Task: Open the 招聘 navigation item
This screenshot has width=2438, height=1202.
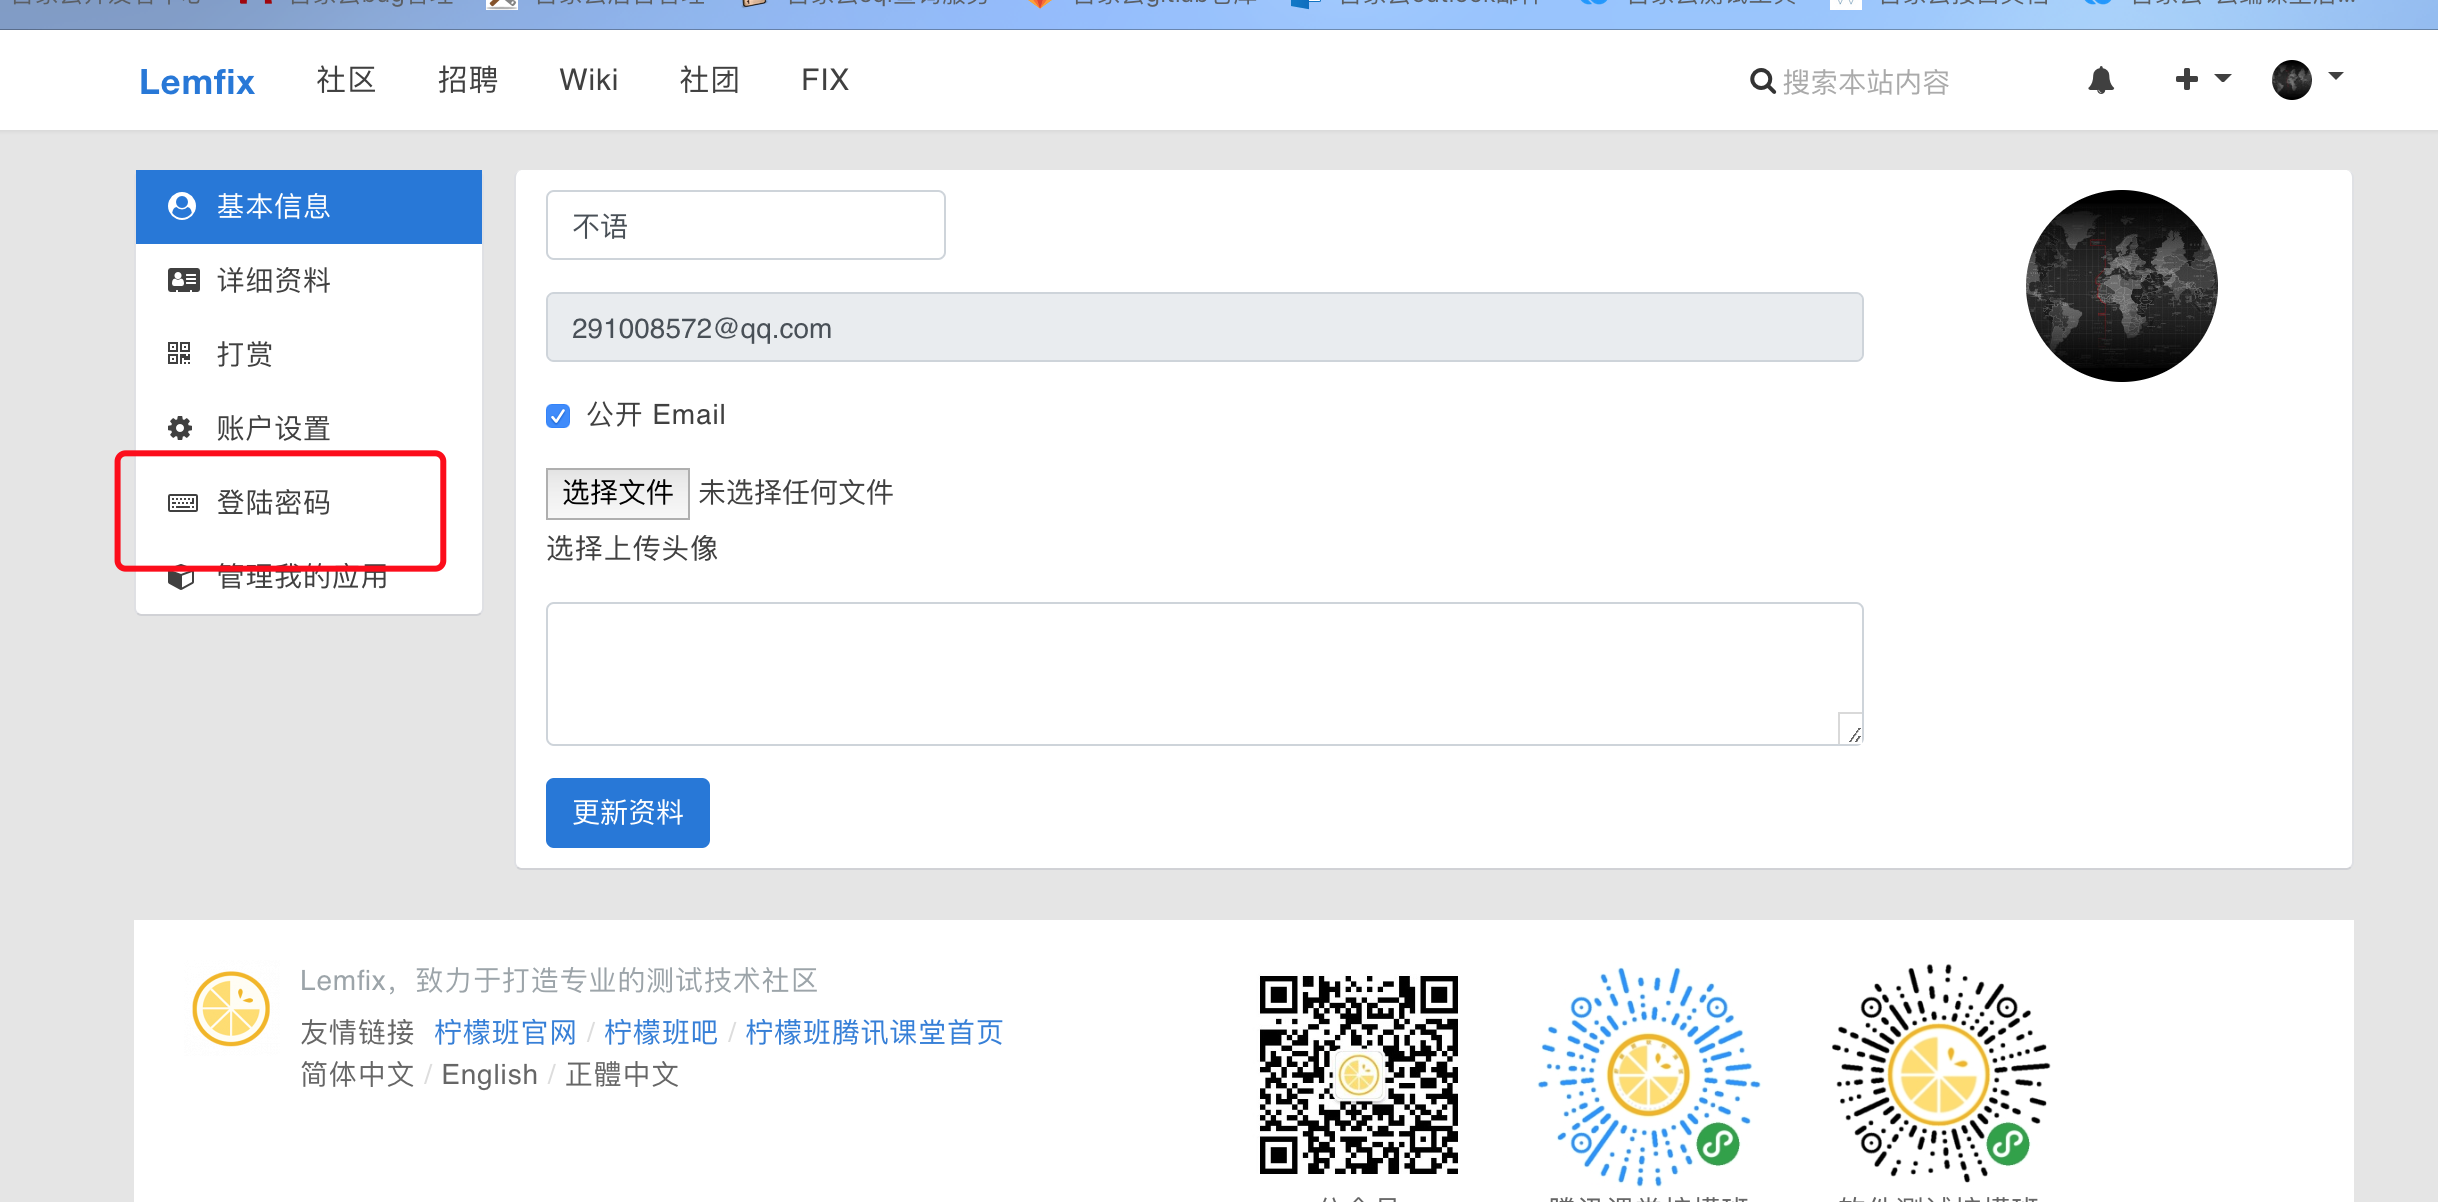Action: coord(467,80)
